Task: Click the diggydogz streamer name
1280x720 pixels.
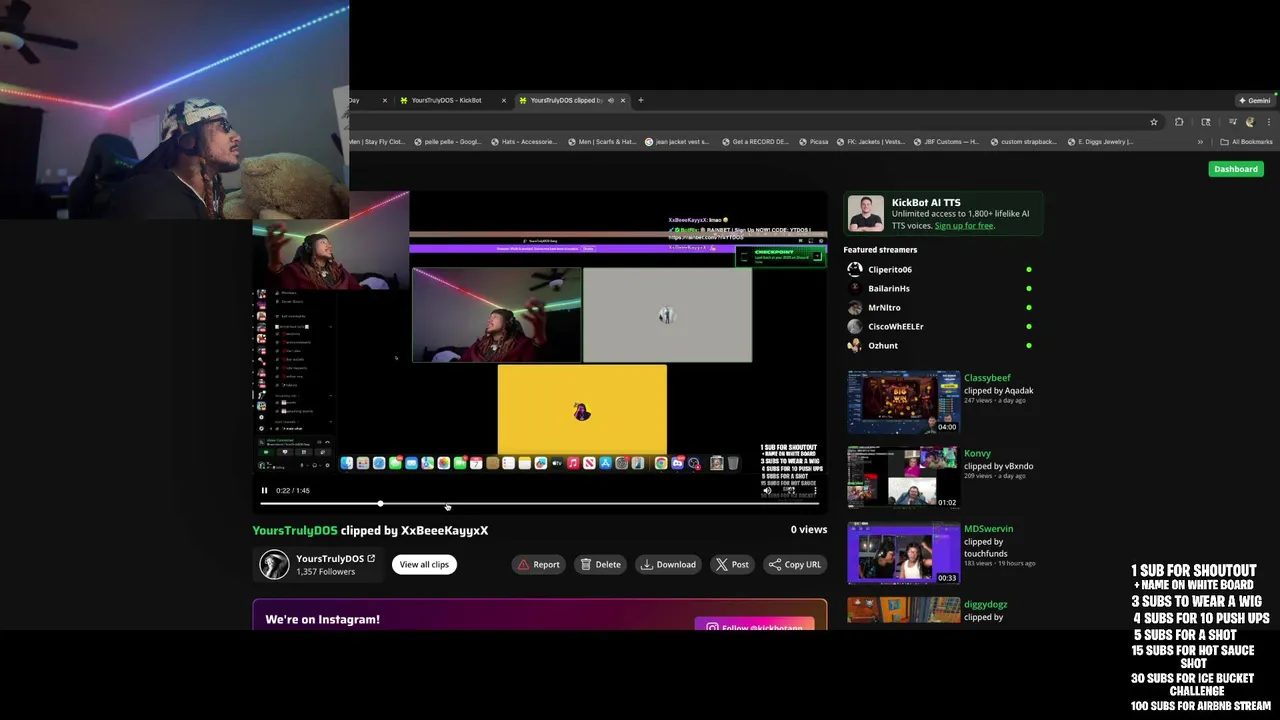Action: point(985,604)
